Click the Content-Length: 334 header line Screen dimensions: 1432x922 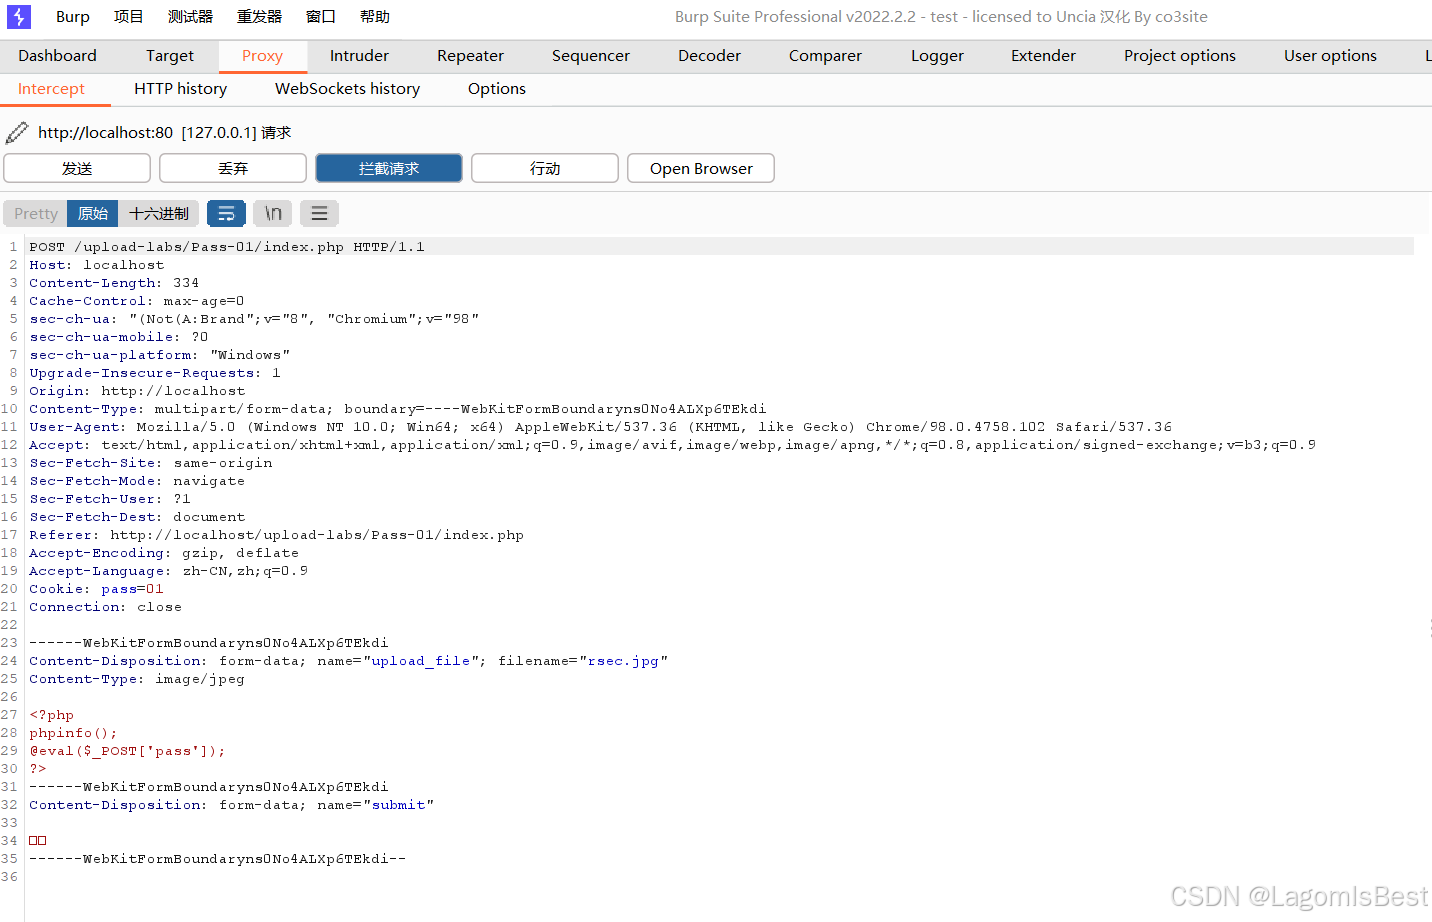(x=114, y=283)
